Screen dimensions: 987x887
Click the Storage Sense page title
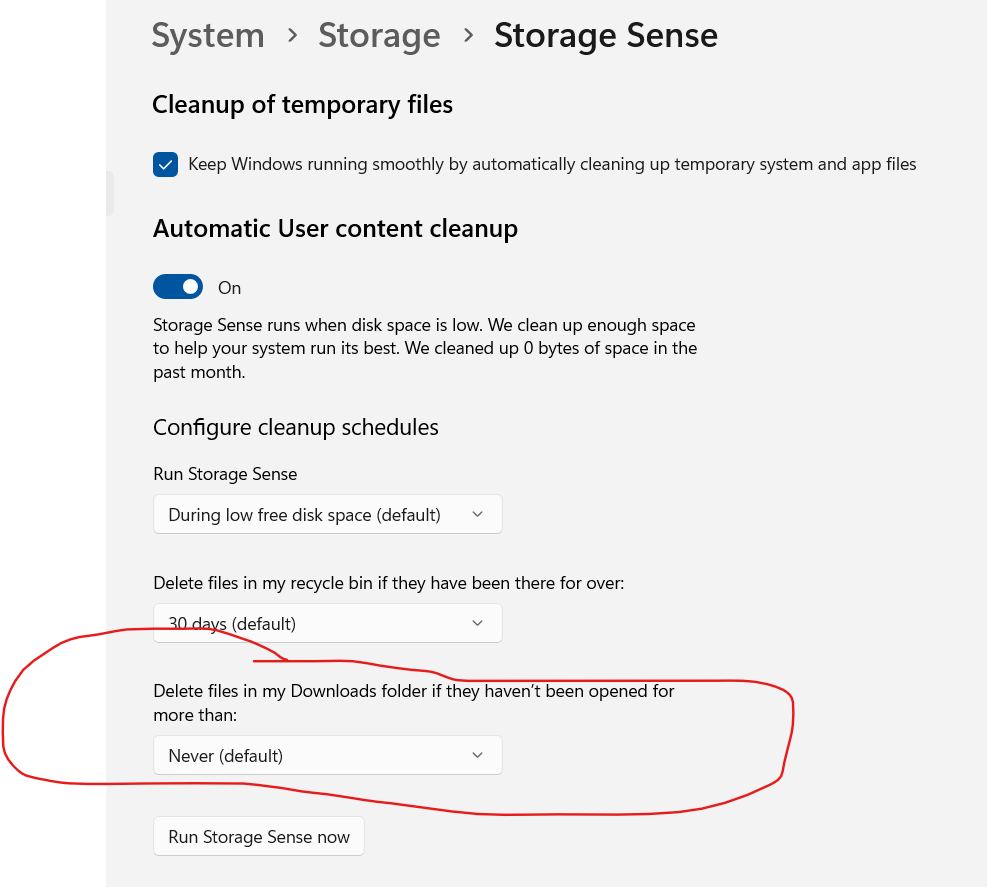[605, 36]
